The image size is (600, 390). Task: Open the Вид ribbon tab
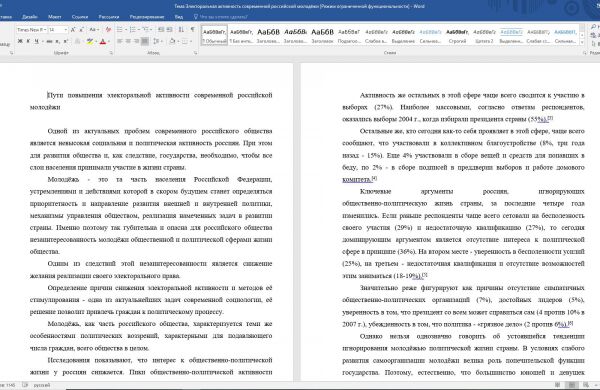pos(179,17)
